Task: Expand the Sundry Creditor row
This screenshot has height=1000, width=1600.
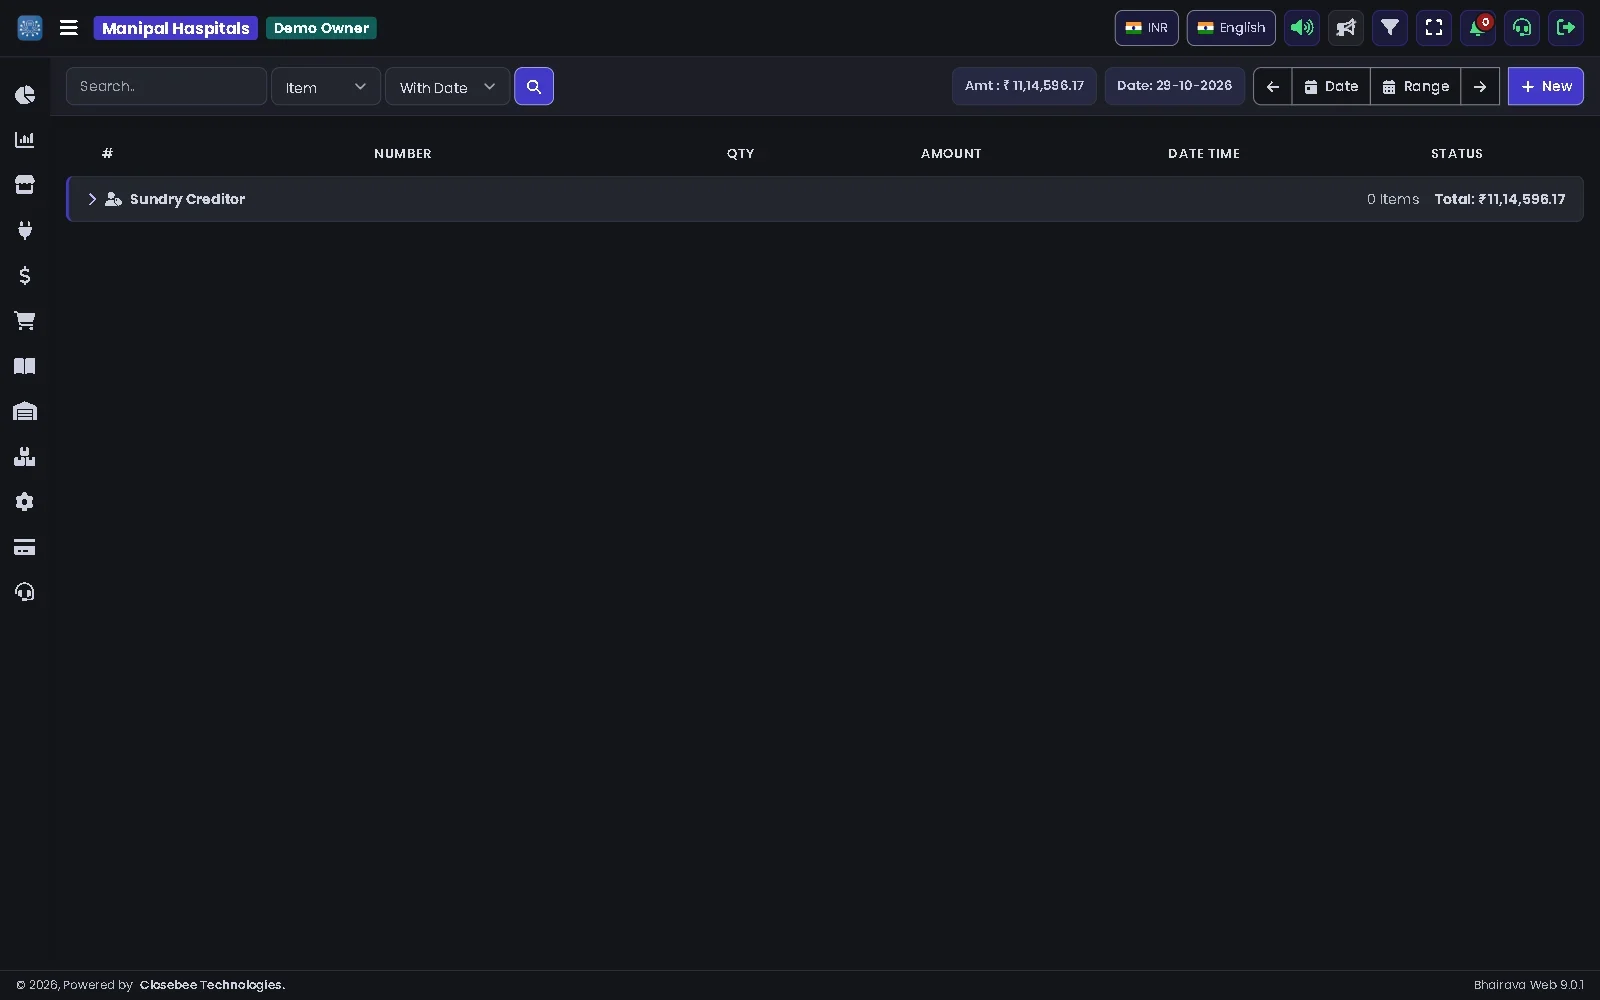Action: (x=92, y=199)
